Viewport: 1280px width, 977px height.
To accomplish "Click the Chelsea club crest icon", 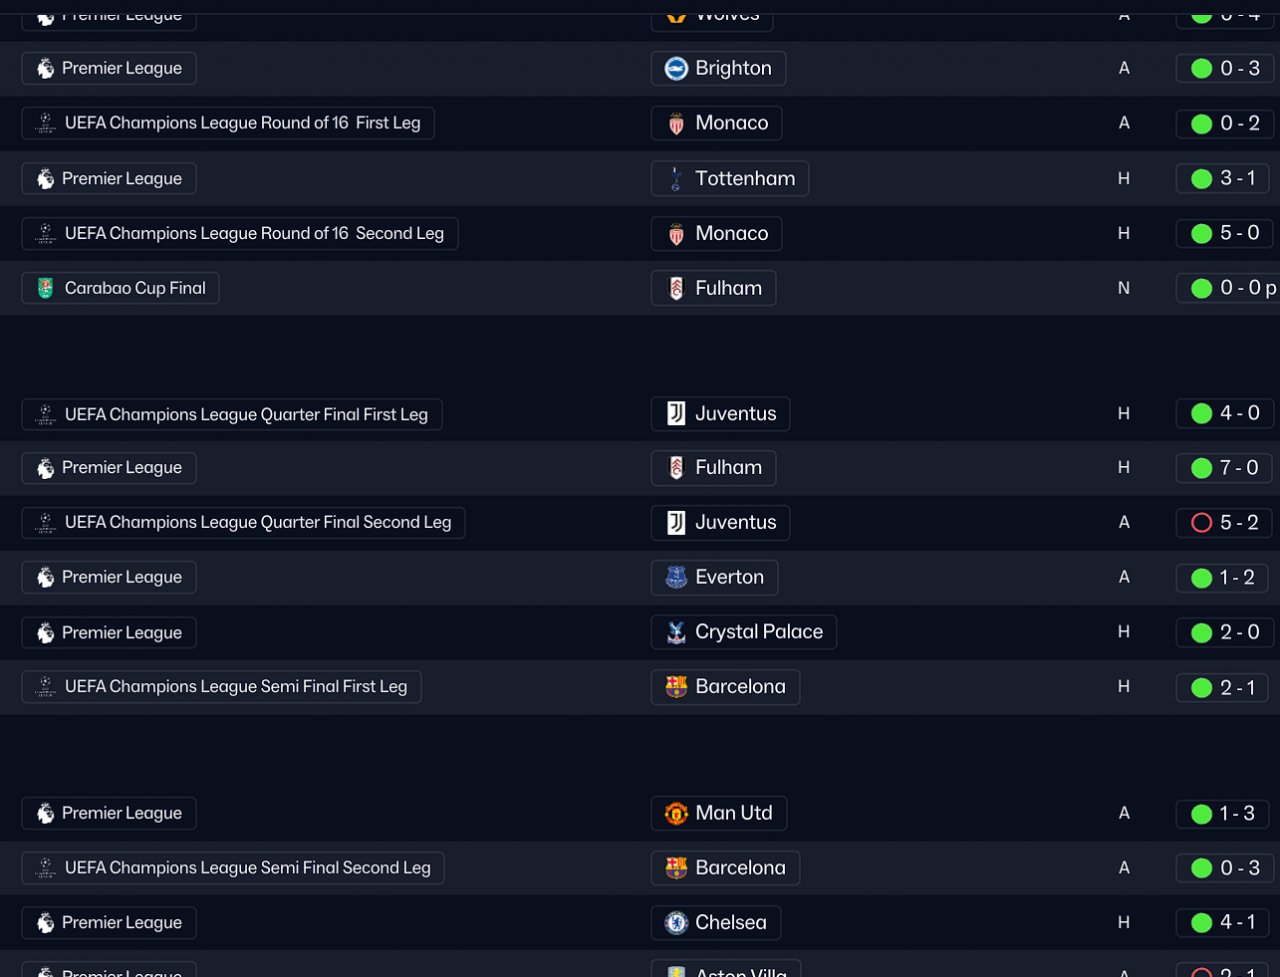I will point(676,922).
